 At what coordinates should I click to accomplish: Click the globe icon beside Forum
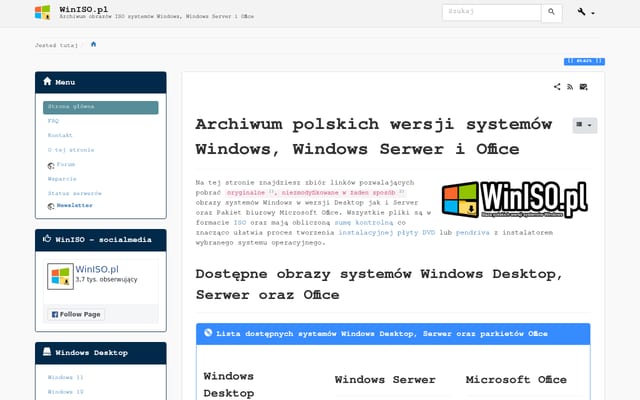coord(51,166)
